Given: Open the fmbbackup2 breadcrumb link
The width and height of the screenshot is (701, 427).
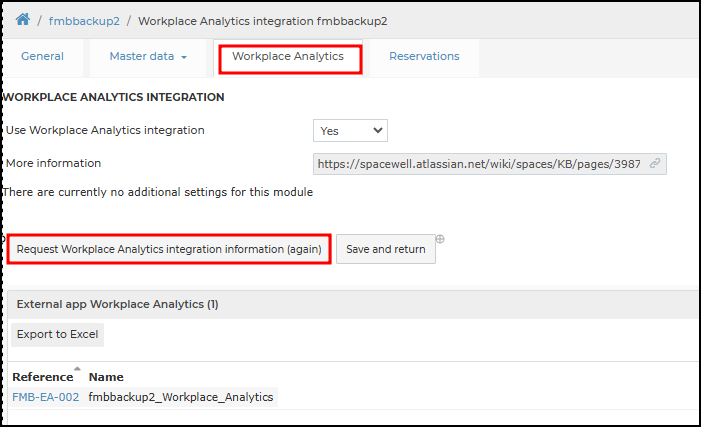Looking at the screenshot, I should click(x=84, y=21).
